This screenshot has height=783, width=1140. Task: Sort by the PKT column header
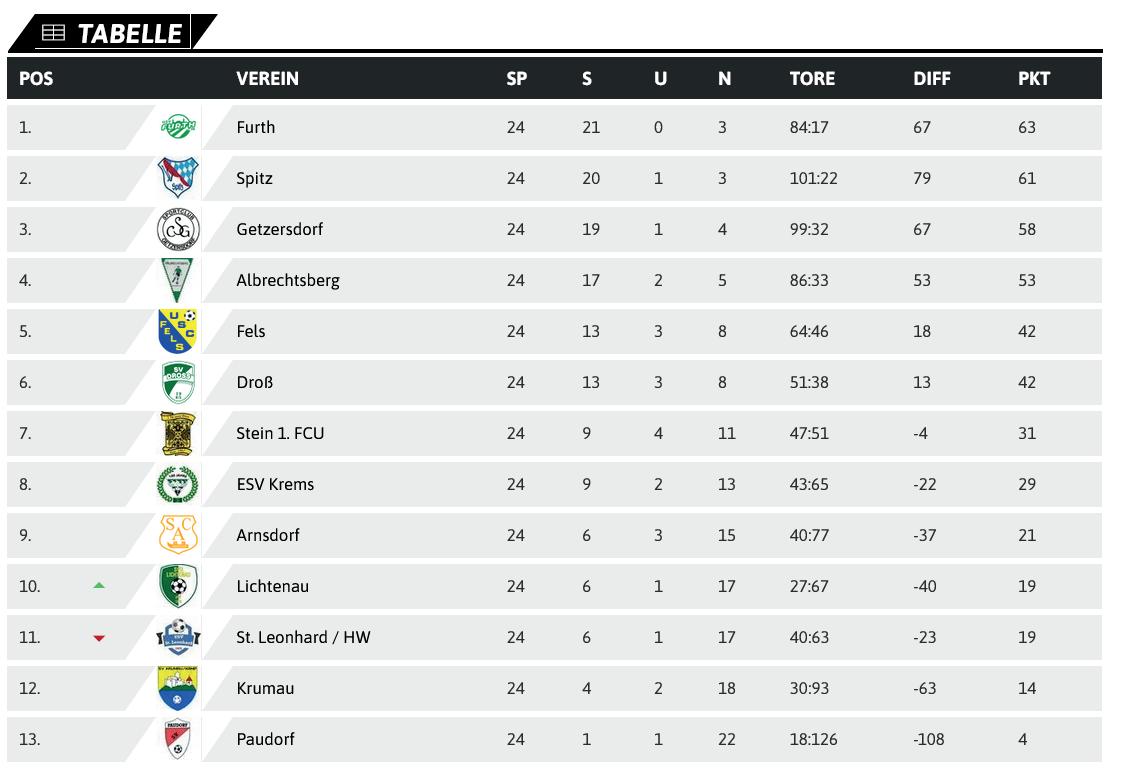[x=1034, y=79]
